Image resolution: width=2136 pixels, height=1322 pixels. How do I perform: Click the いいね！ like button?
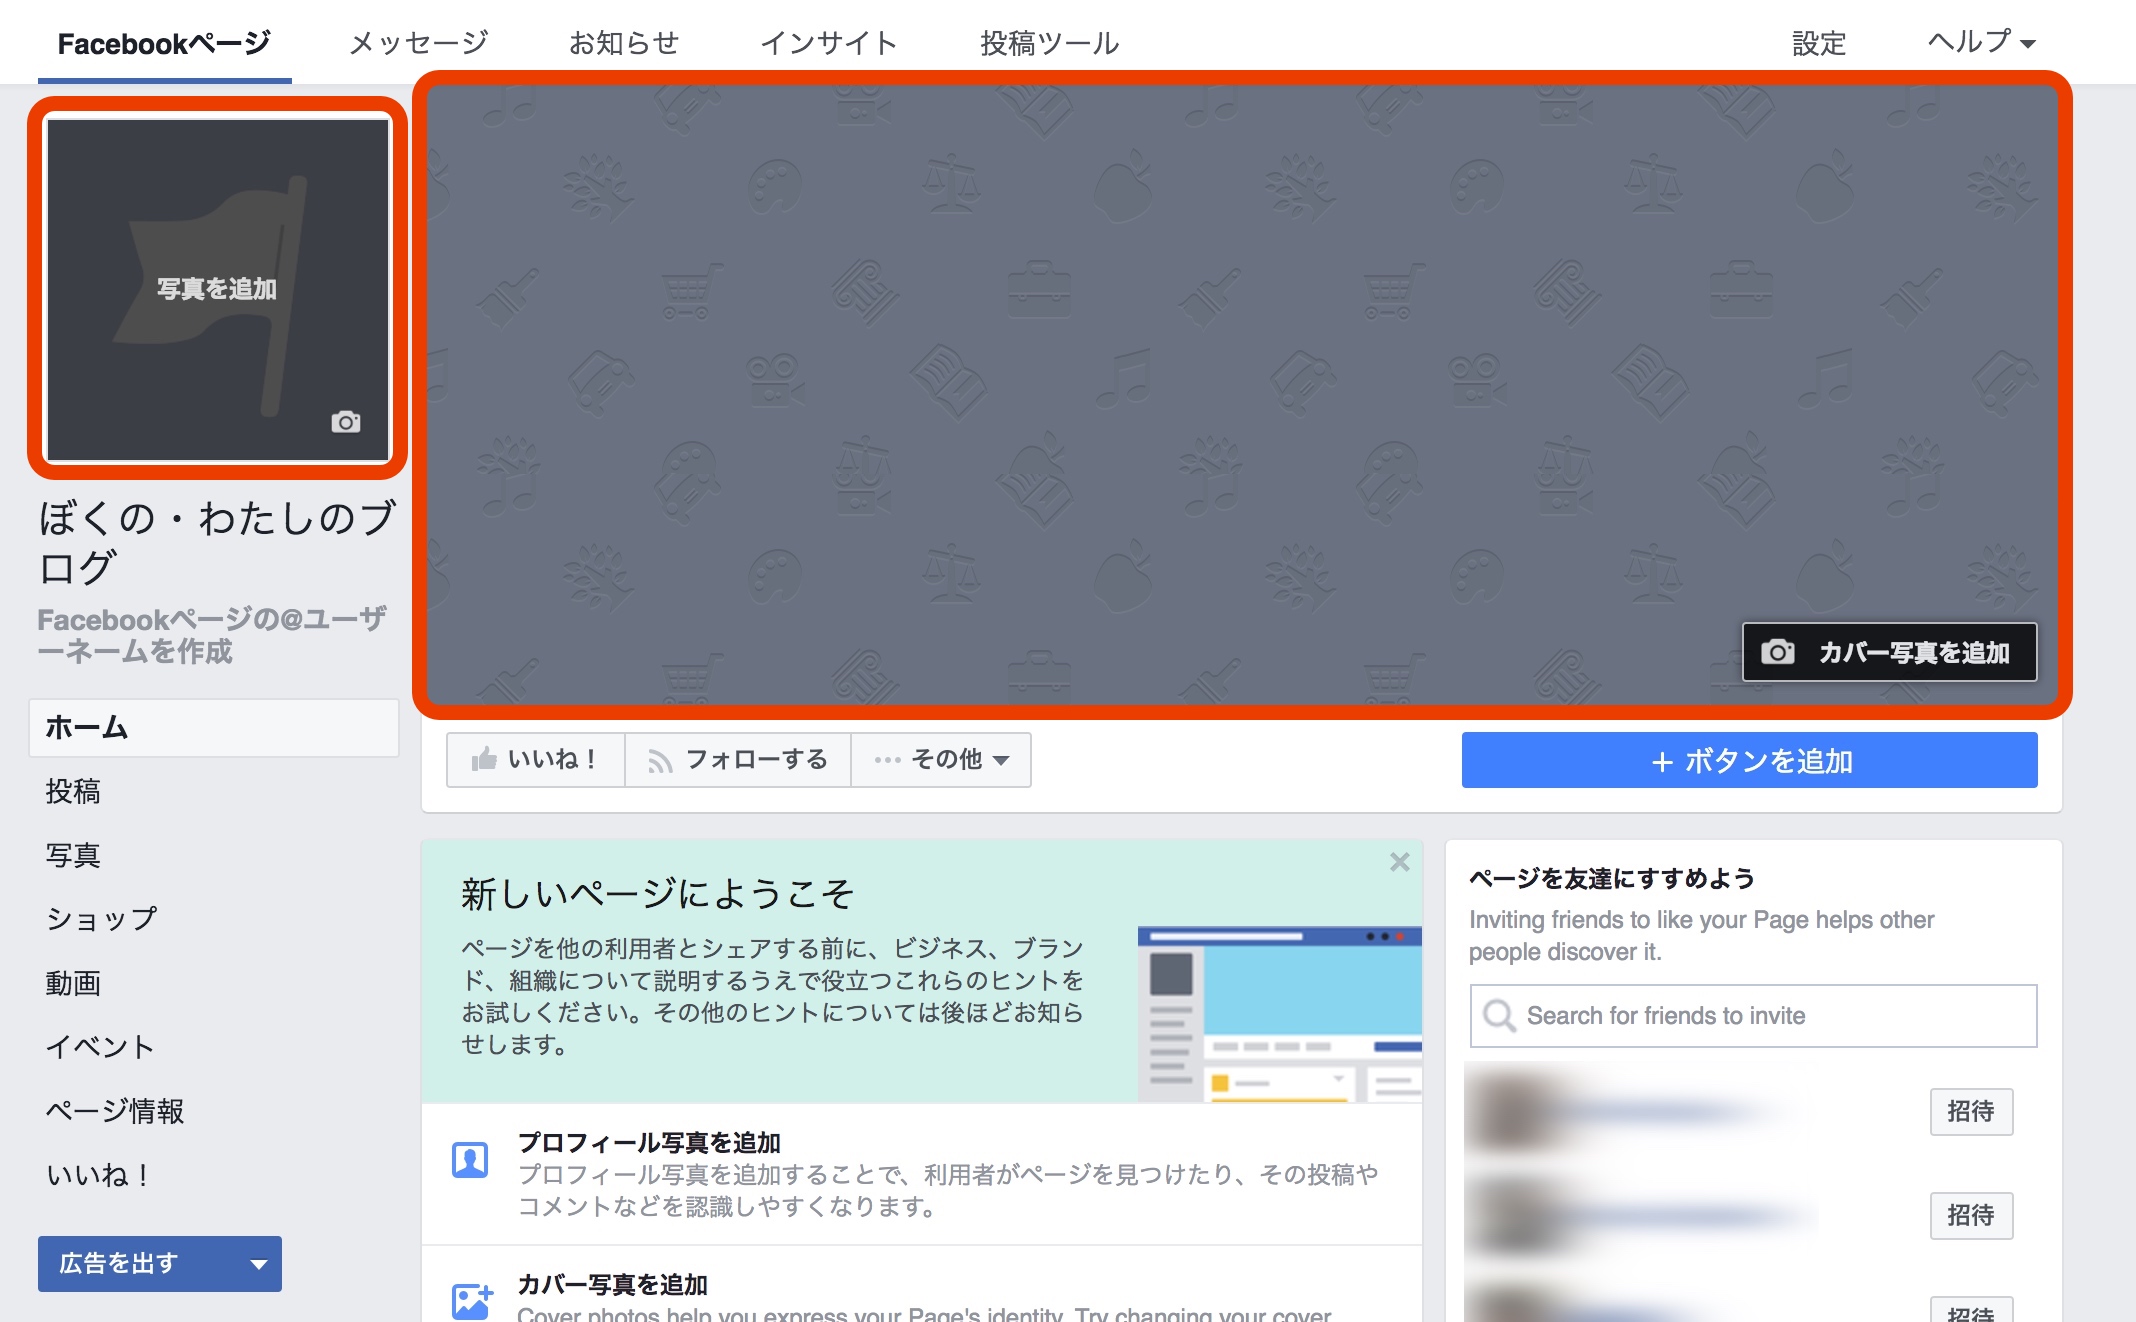pos(535,760)
